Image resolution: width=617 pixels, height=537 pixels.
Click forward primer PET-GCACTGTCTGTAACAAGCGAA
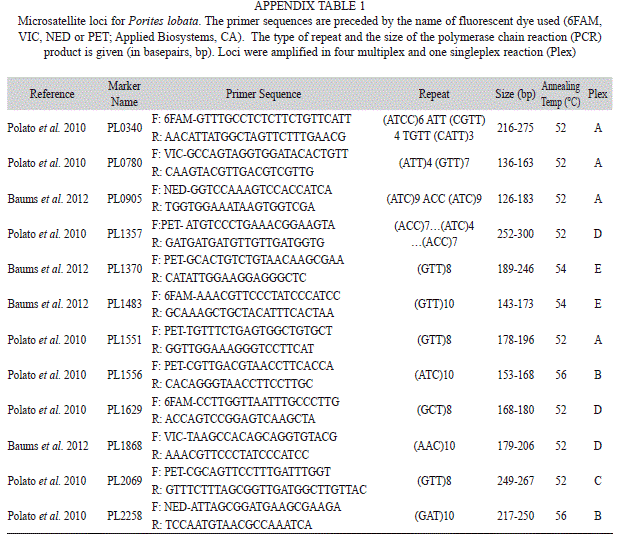point(253,260)
